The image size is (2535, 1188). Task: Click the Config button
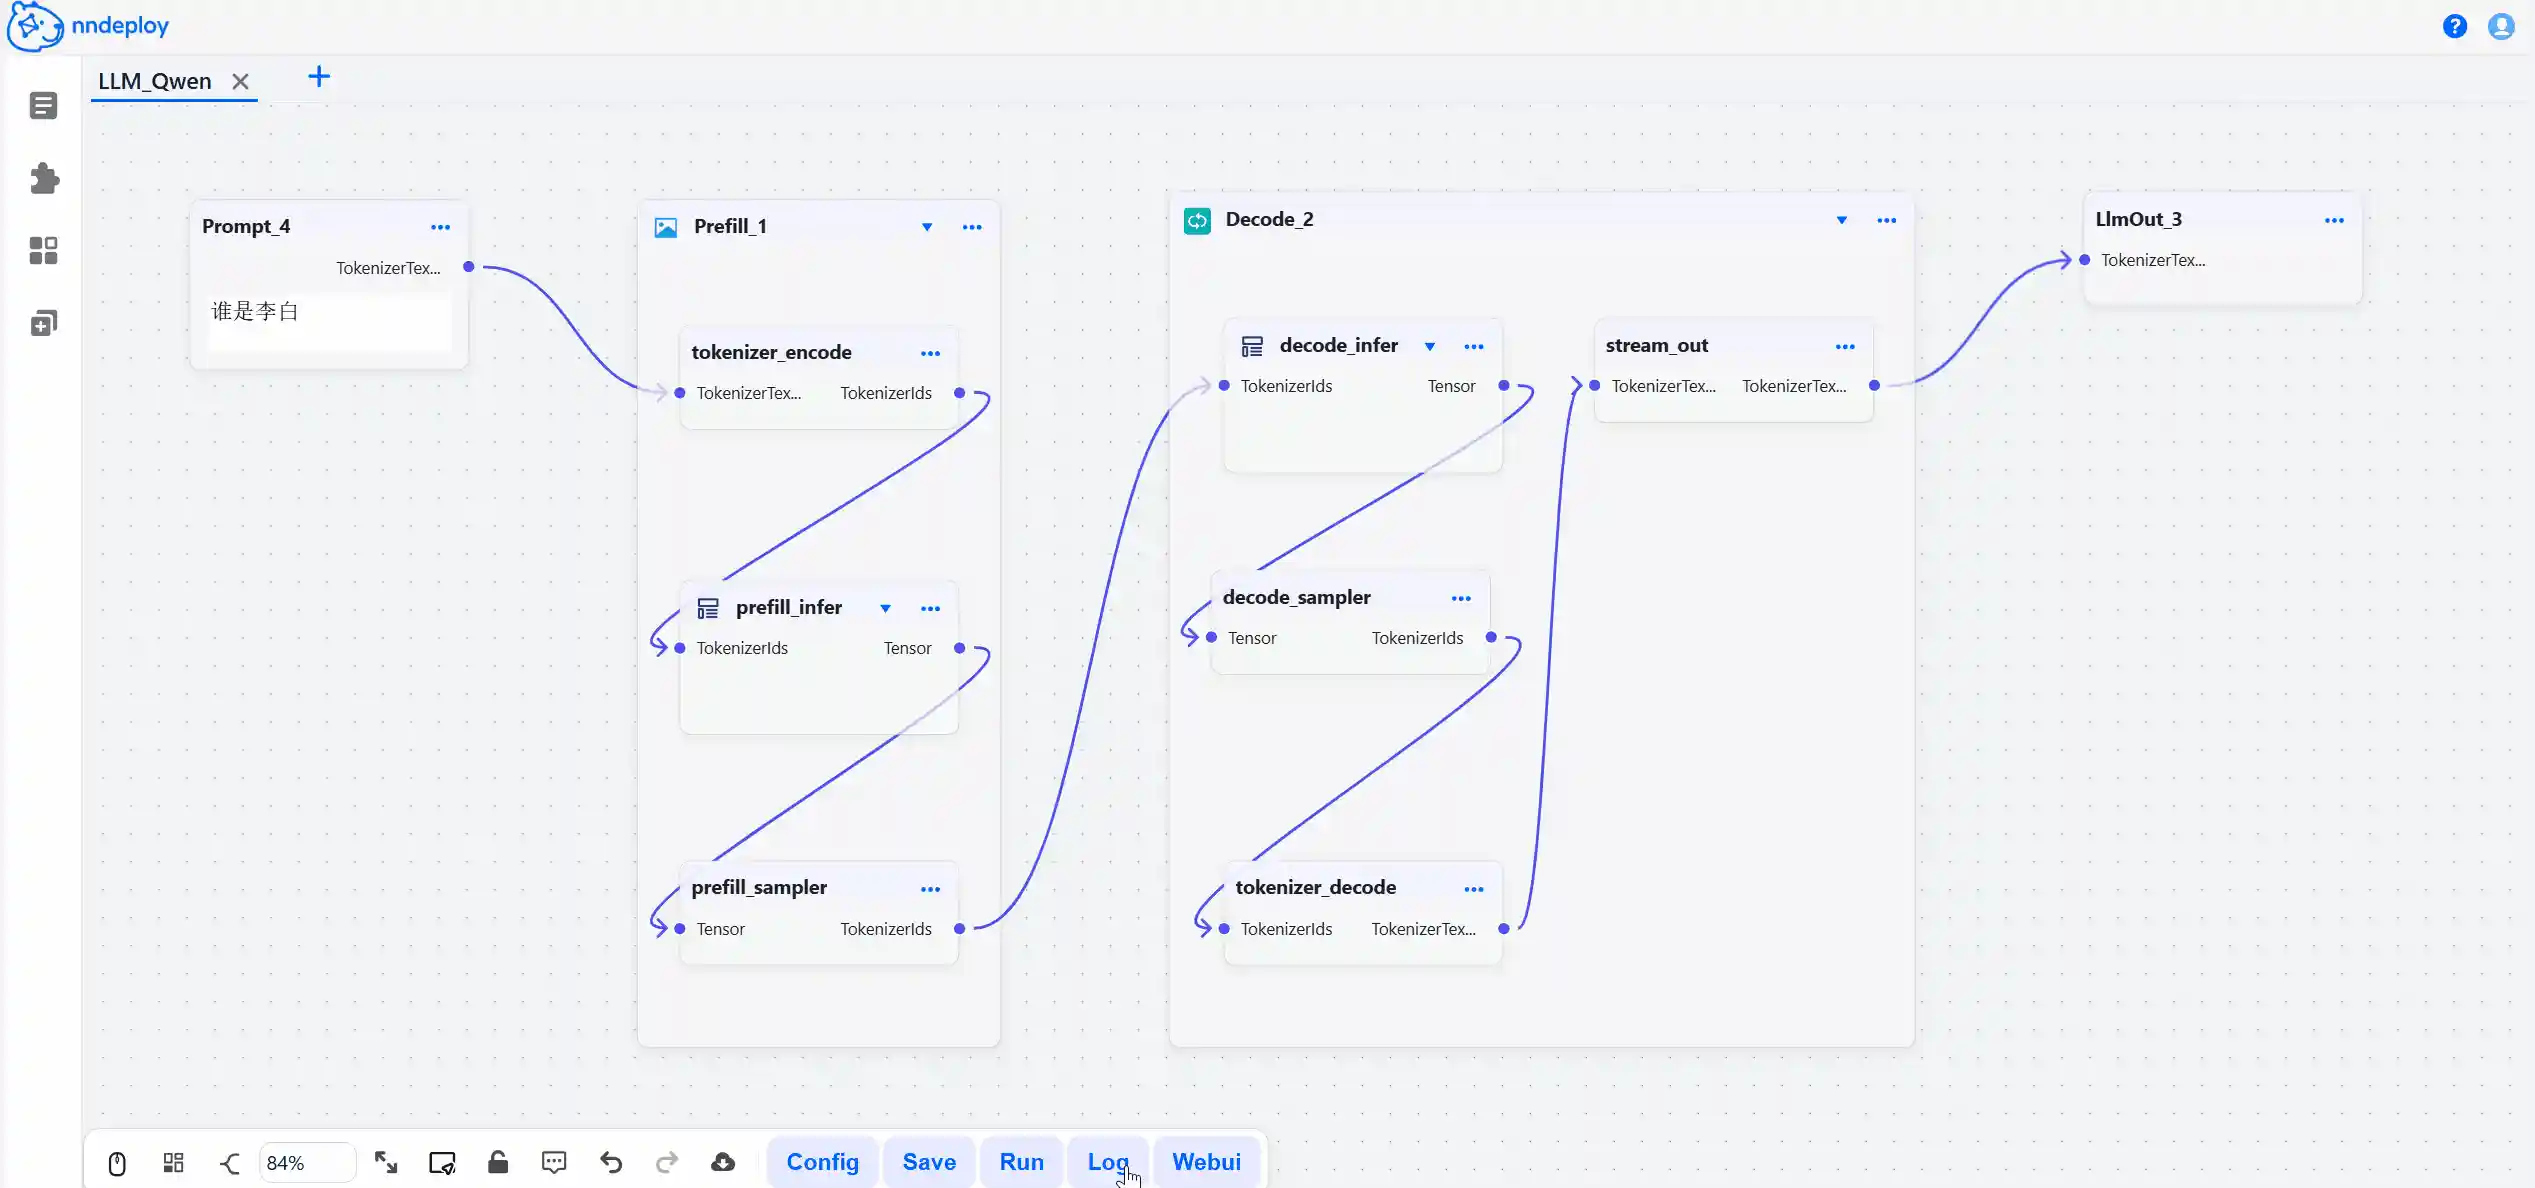[822, 1162]
